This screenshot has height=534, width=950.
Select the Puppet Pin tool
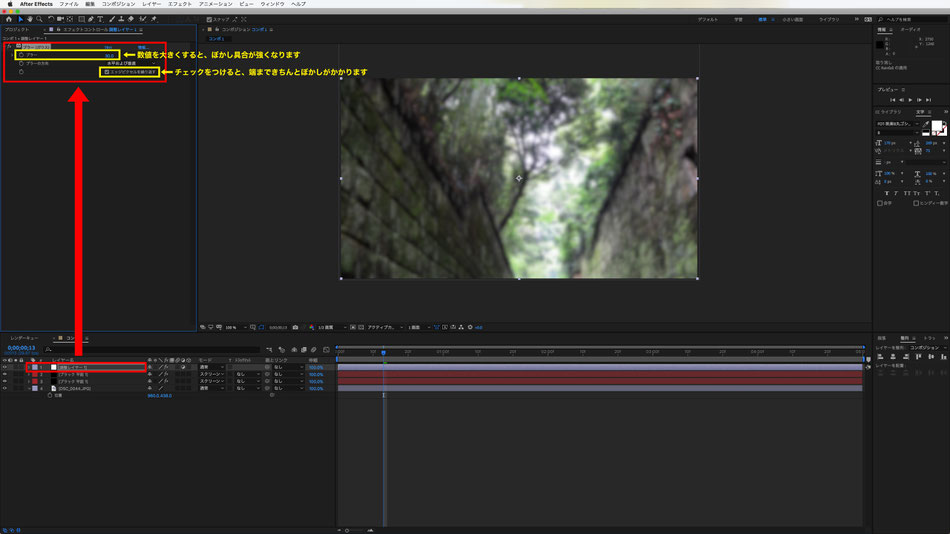point(154,19)
